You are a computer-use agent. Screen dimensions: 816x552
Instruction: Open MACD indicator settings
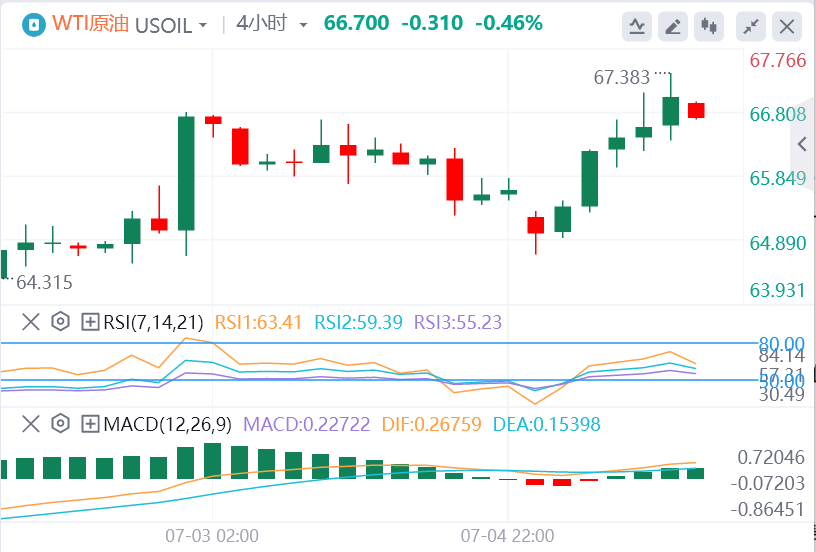pyautogui.click(x=60, y=424)
